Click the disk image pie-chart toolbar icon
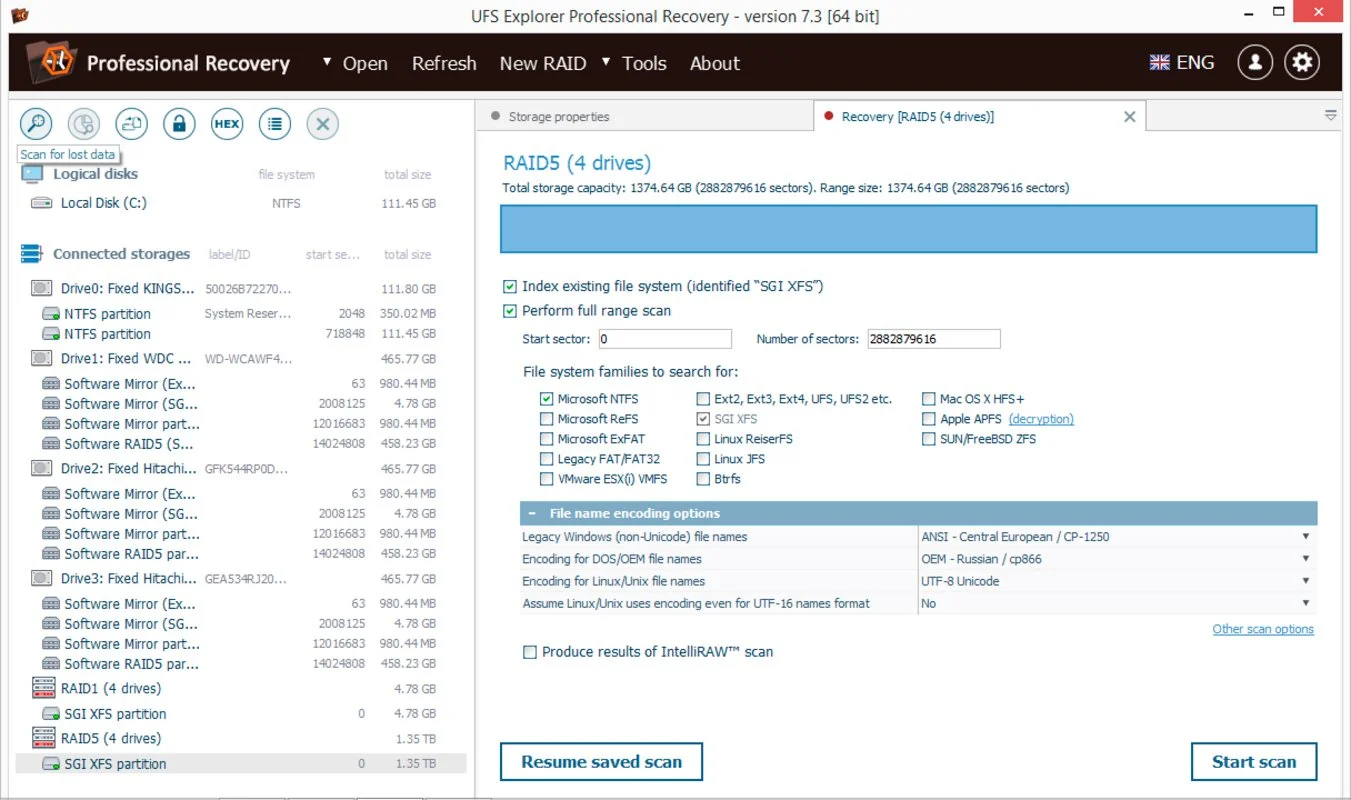This screenshot has height=800, width=1351. pos(84,124)
